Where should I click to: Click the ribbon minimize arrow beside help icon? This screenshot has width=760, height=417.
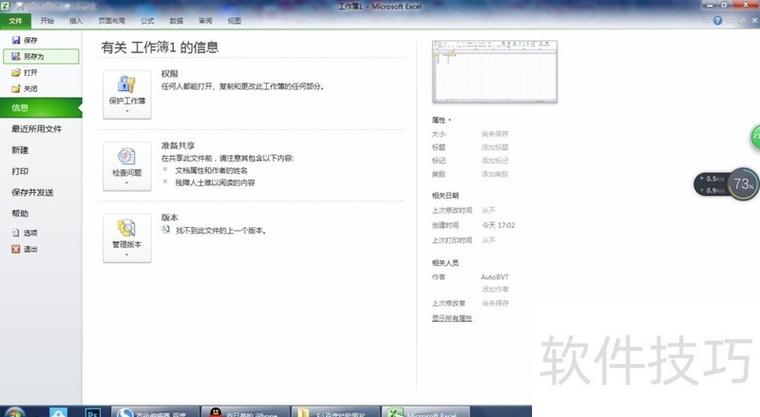click(x=705, y=21)
